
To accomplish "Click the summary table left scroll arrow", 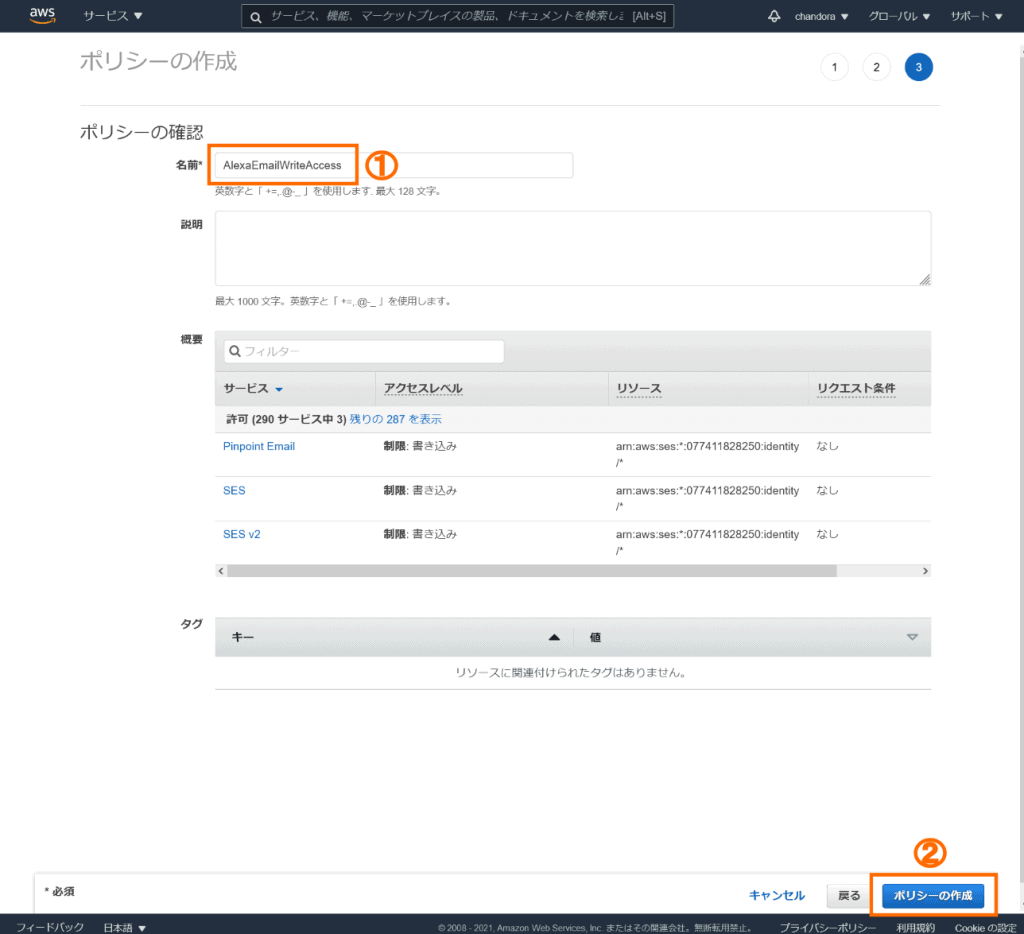I will 221,571.
